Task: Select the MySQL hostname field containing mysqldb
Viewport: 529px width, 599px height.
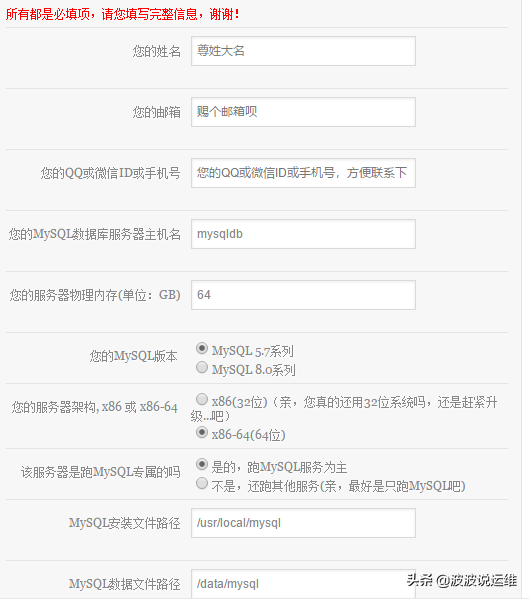Action: click(303, 234)
